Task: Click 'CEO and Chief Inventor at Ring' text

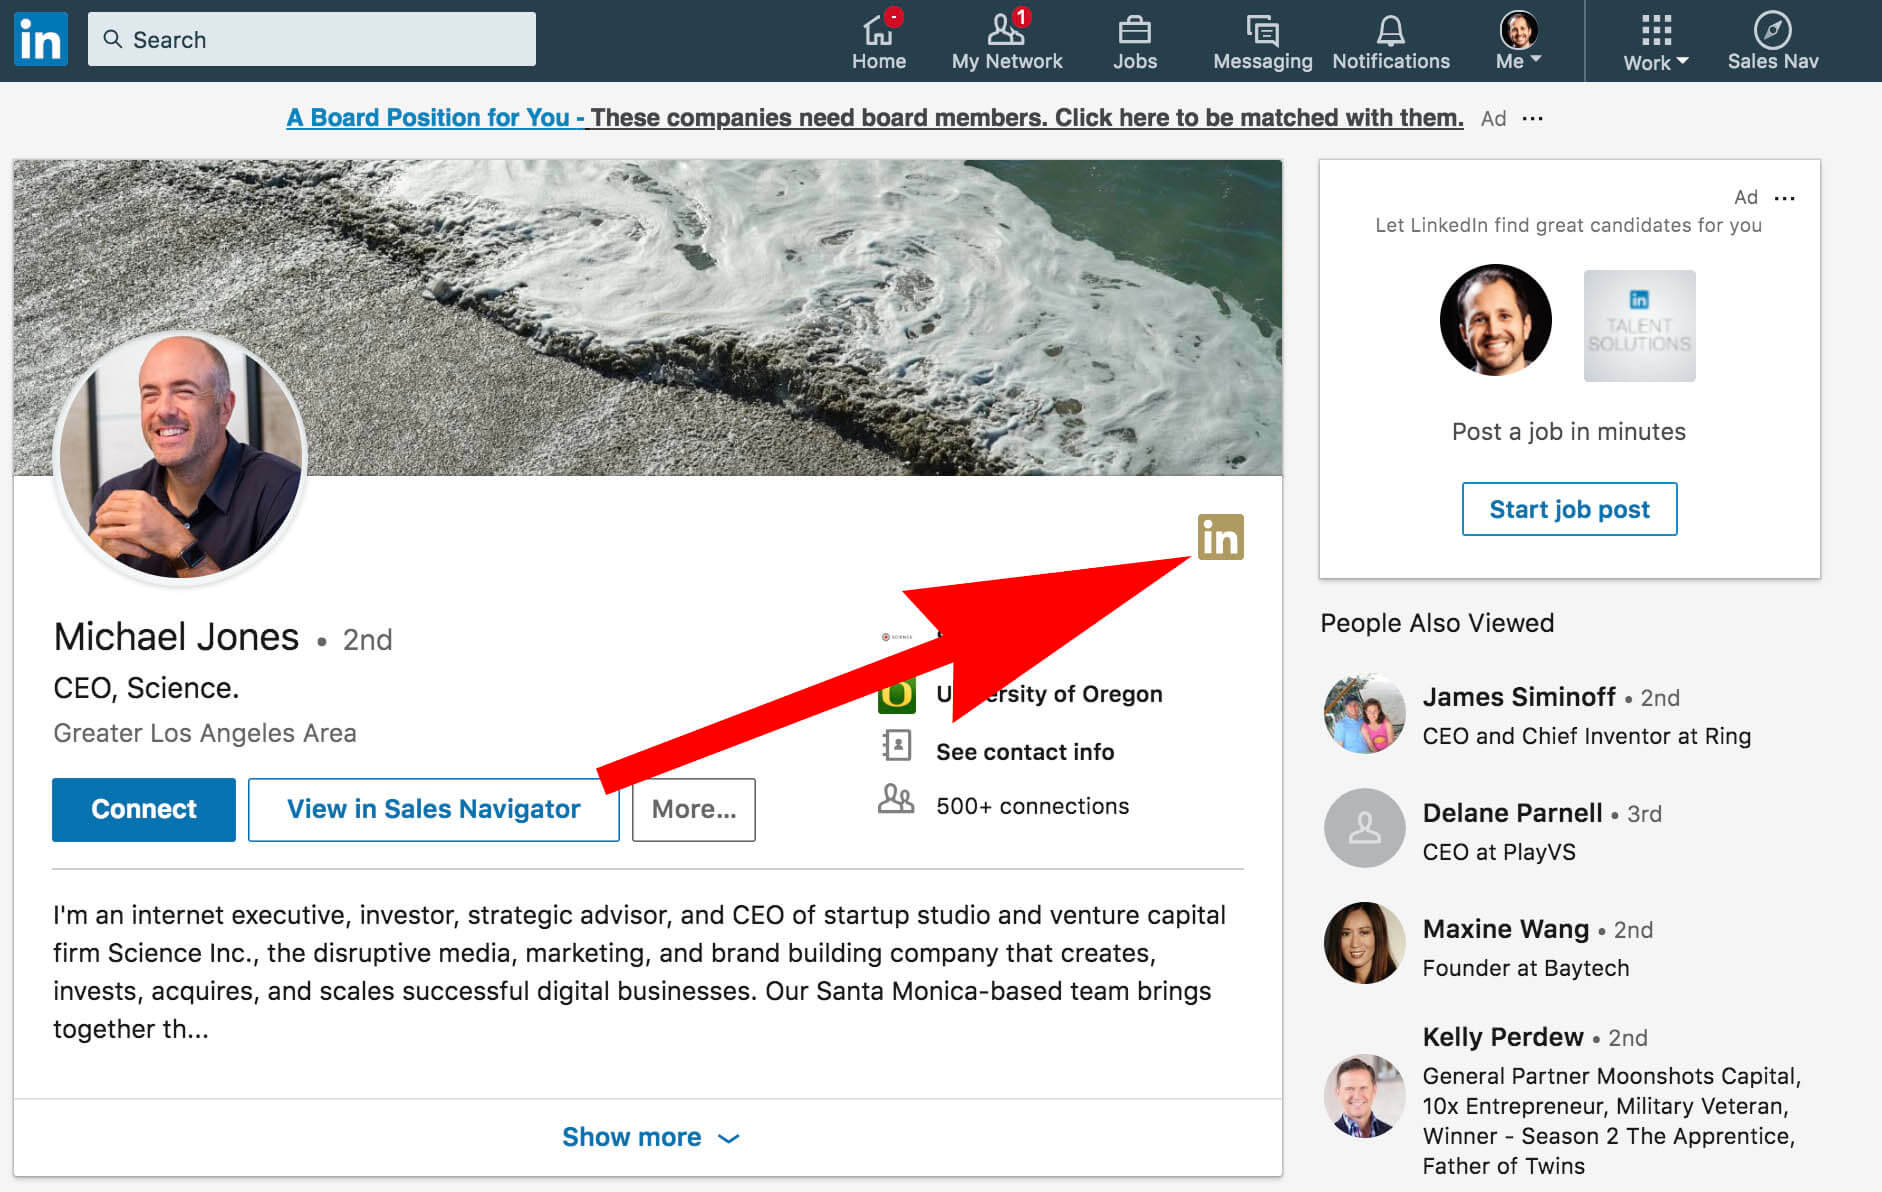Action: pyautogui.click(x=1587, y=736)
